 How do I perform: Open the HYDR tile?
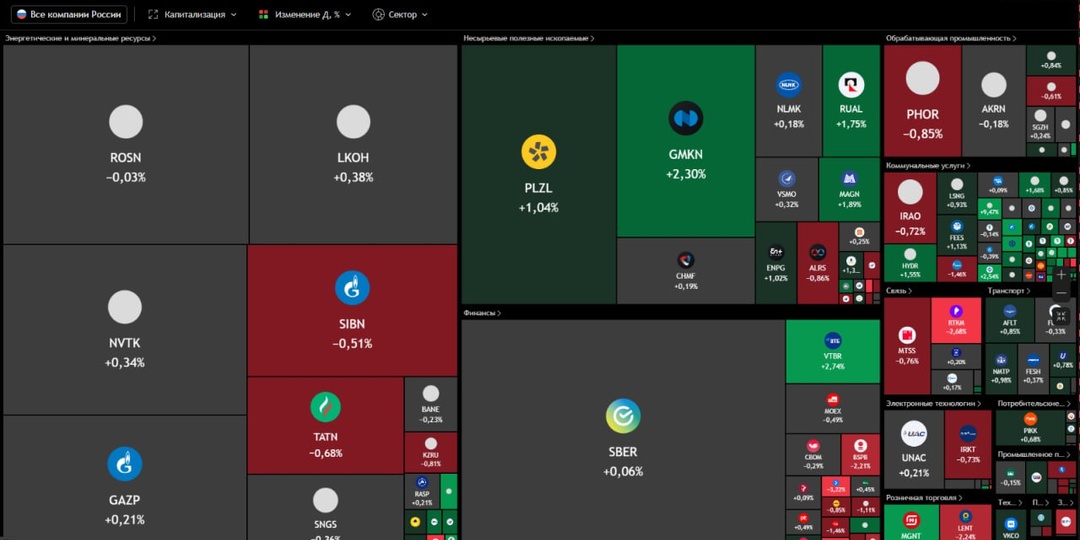pos(910,263)
